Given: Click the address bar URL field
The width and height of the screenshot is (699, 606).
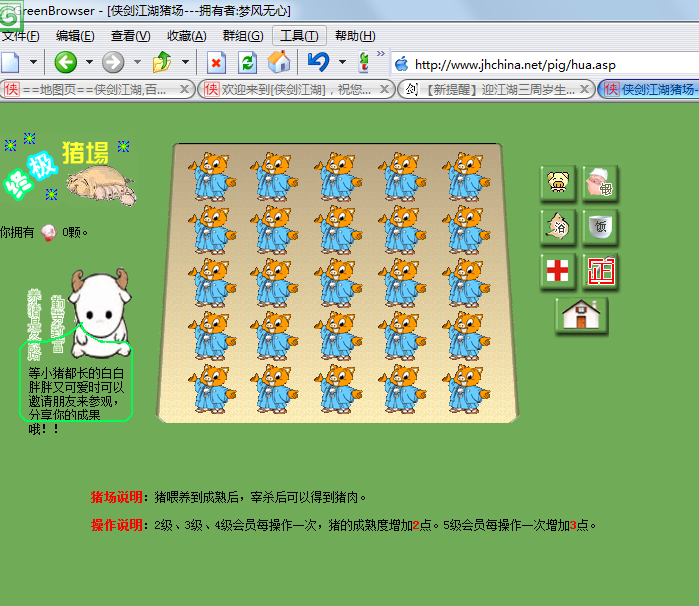Looking at the screenshot, I should tap(545, 65).
